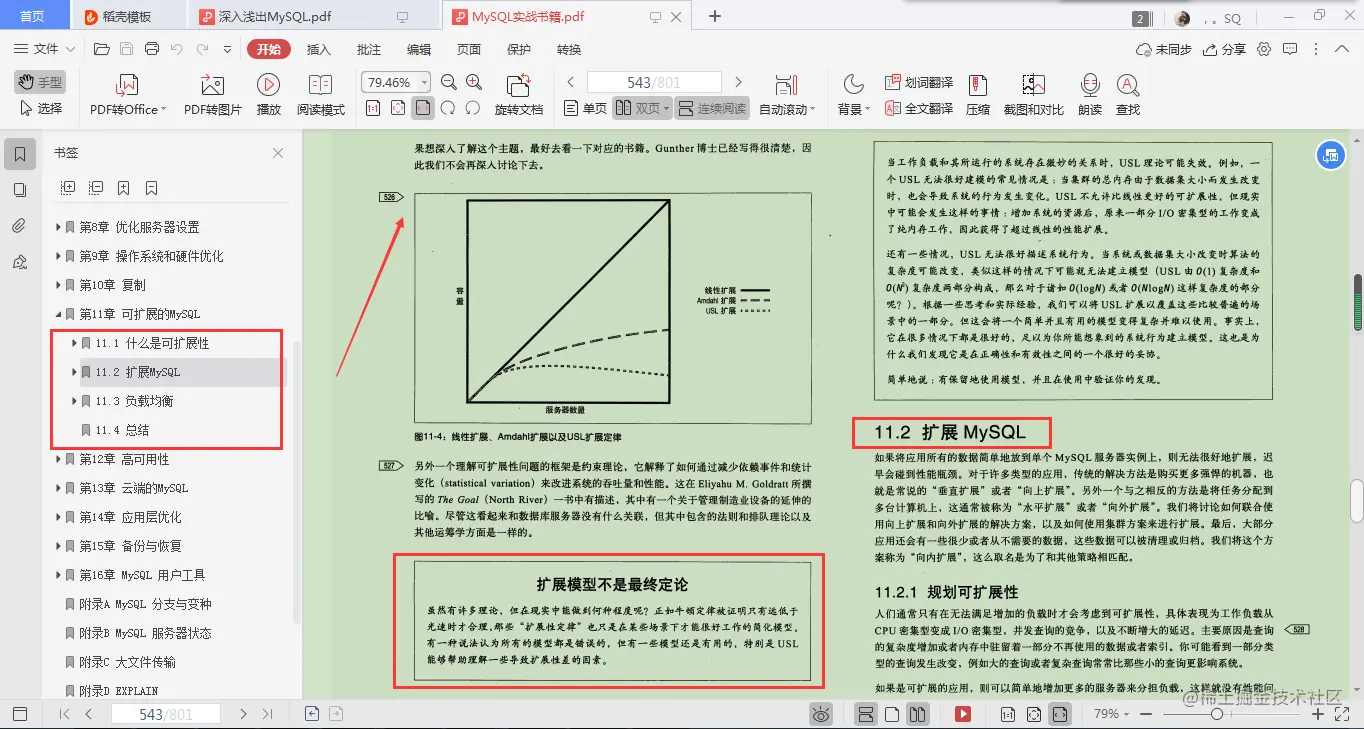Open the 文件 menu dropdown
Screen dimensions: 1364x729
(x=45, y=49)
